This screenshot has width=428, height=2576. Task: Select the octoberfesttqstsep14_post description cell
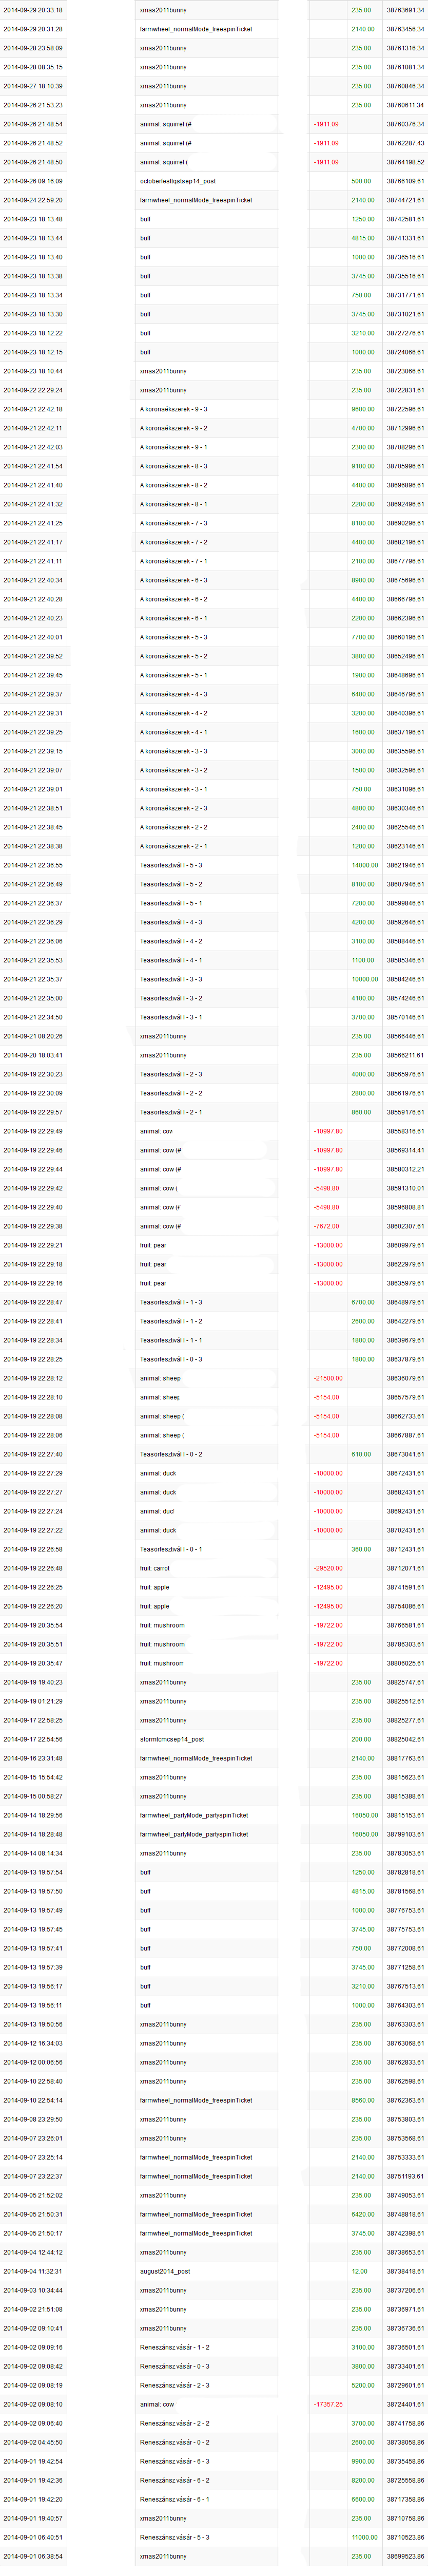tap(177, 181)
